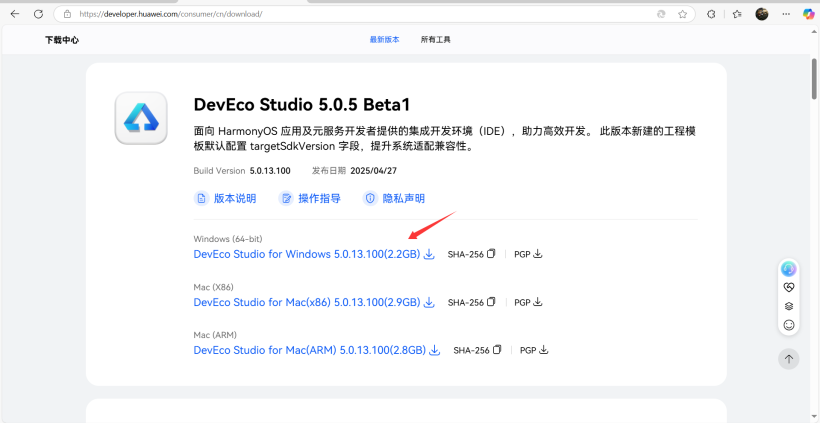Download DevEco Studio for Windows 5.0.13.100

tap(307, 254)
